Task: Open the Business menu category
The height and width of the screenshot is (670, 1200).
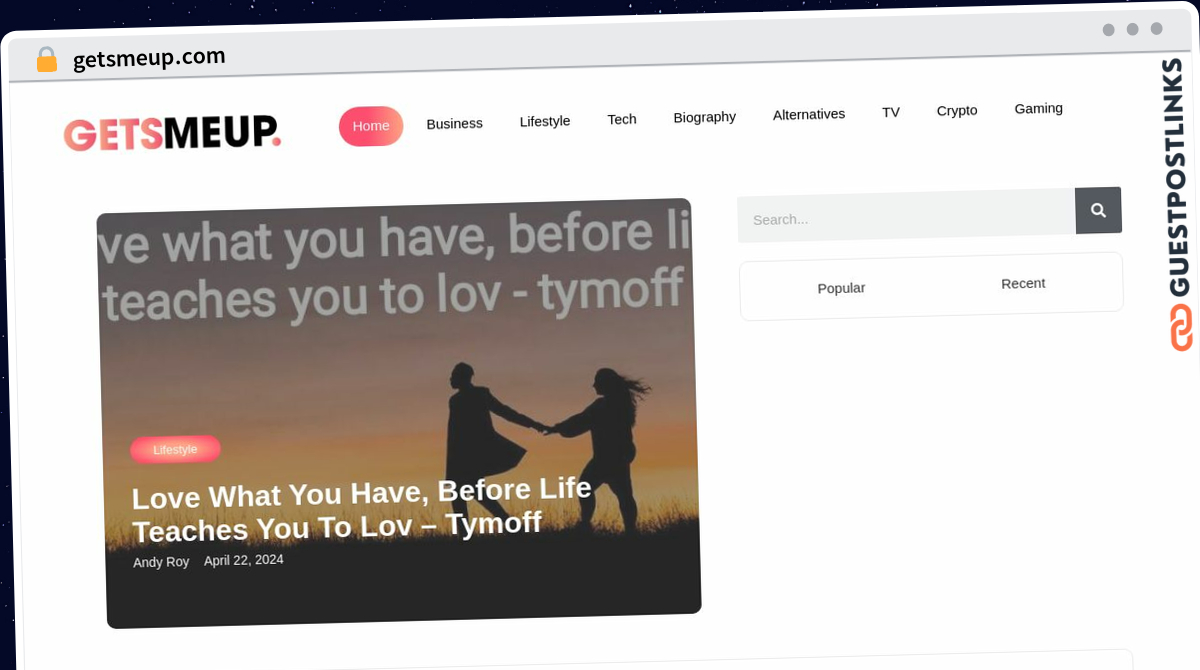Action: click(454, 123)
